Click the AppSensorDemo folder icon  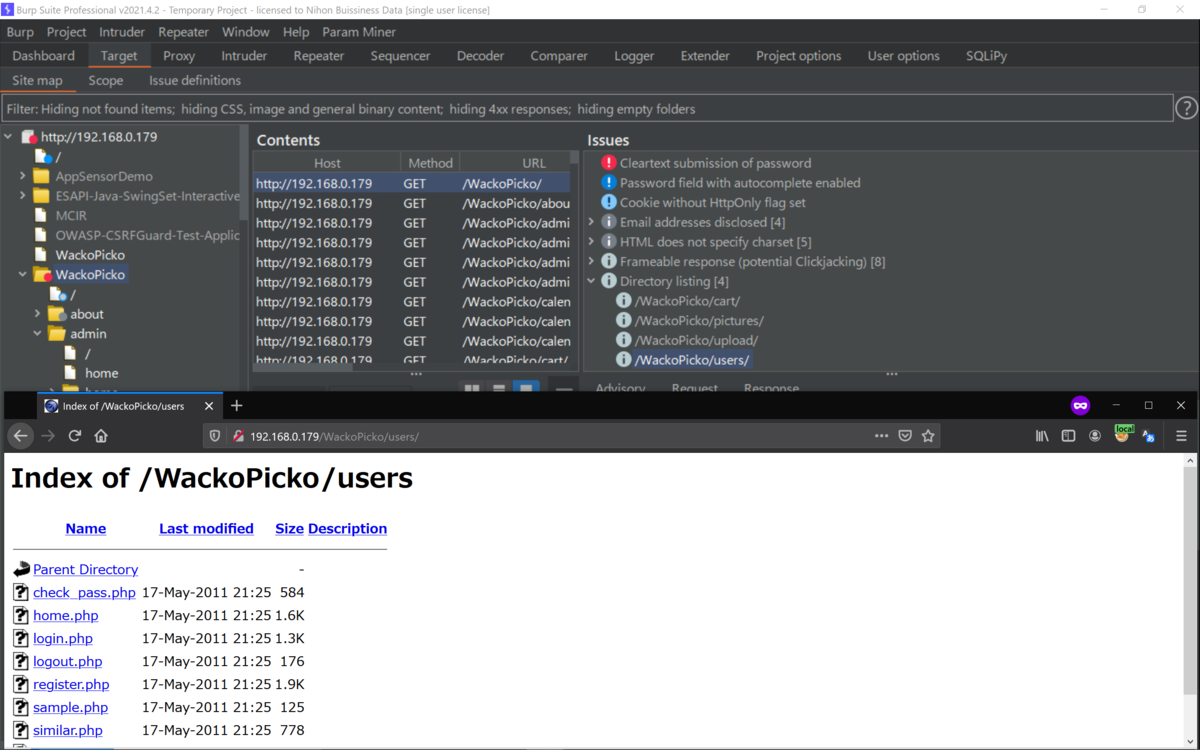pyautogui.click(x=41, y=176)
